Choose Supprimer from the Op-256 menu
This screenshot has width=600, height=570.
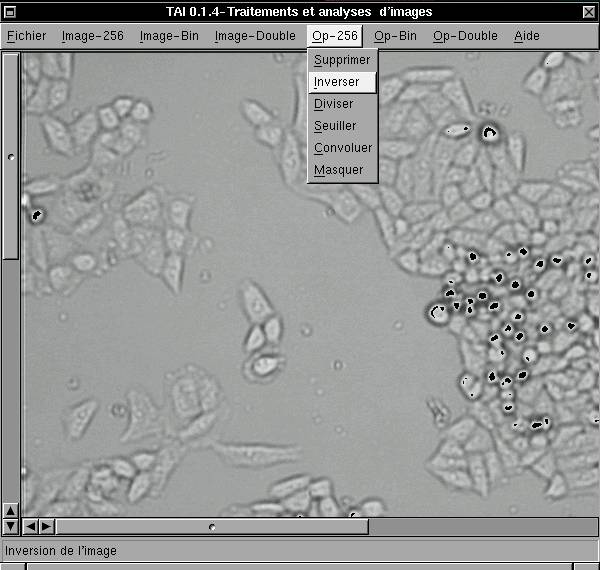(x=342, y=60)
